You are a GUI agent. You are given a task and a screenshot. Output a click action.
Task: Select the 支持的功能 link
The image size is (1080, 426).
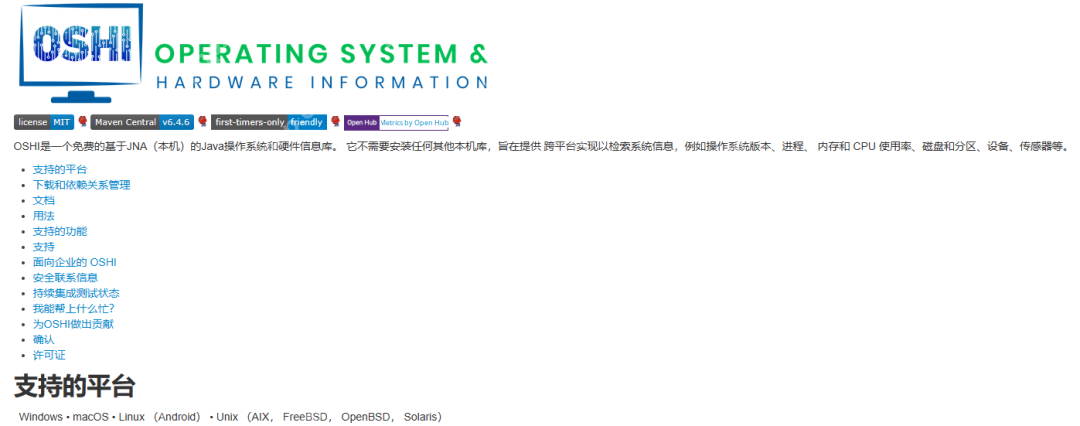(60, 232)
